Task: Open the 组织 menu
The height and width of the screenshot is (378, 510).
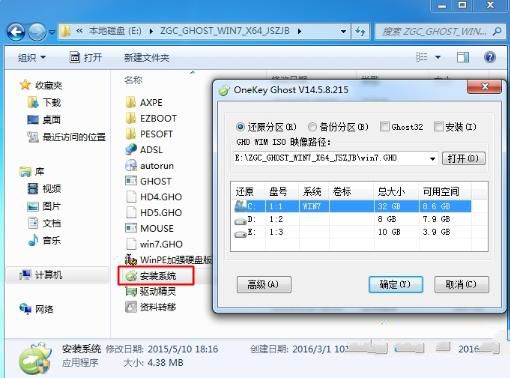Action: 32,58
